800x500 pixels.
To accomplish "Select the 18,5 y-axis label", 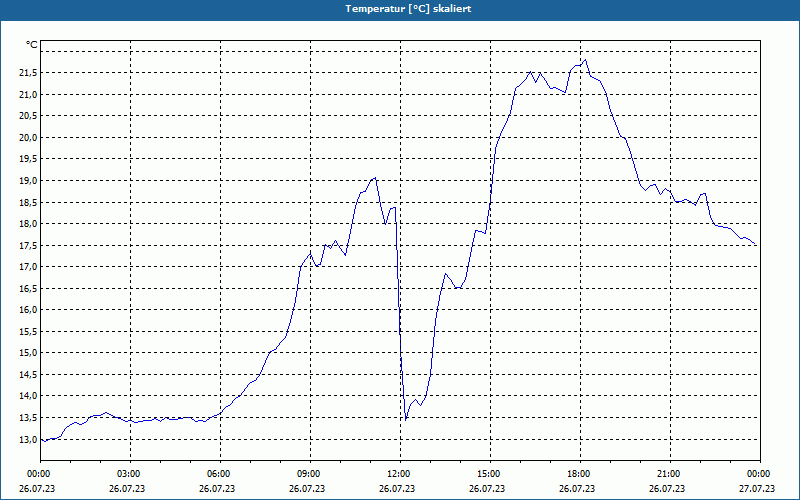I will click(x=29, y=202).
